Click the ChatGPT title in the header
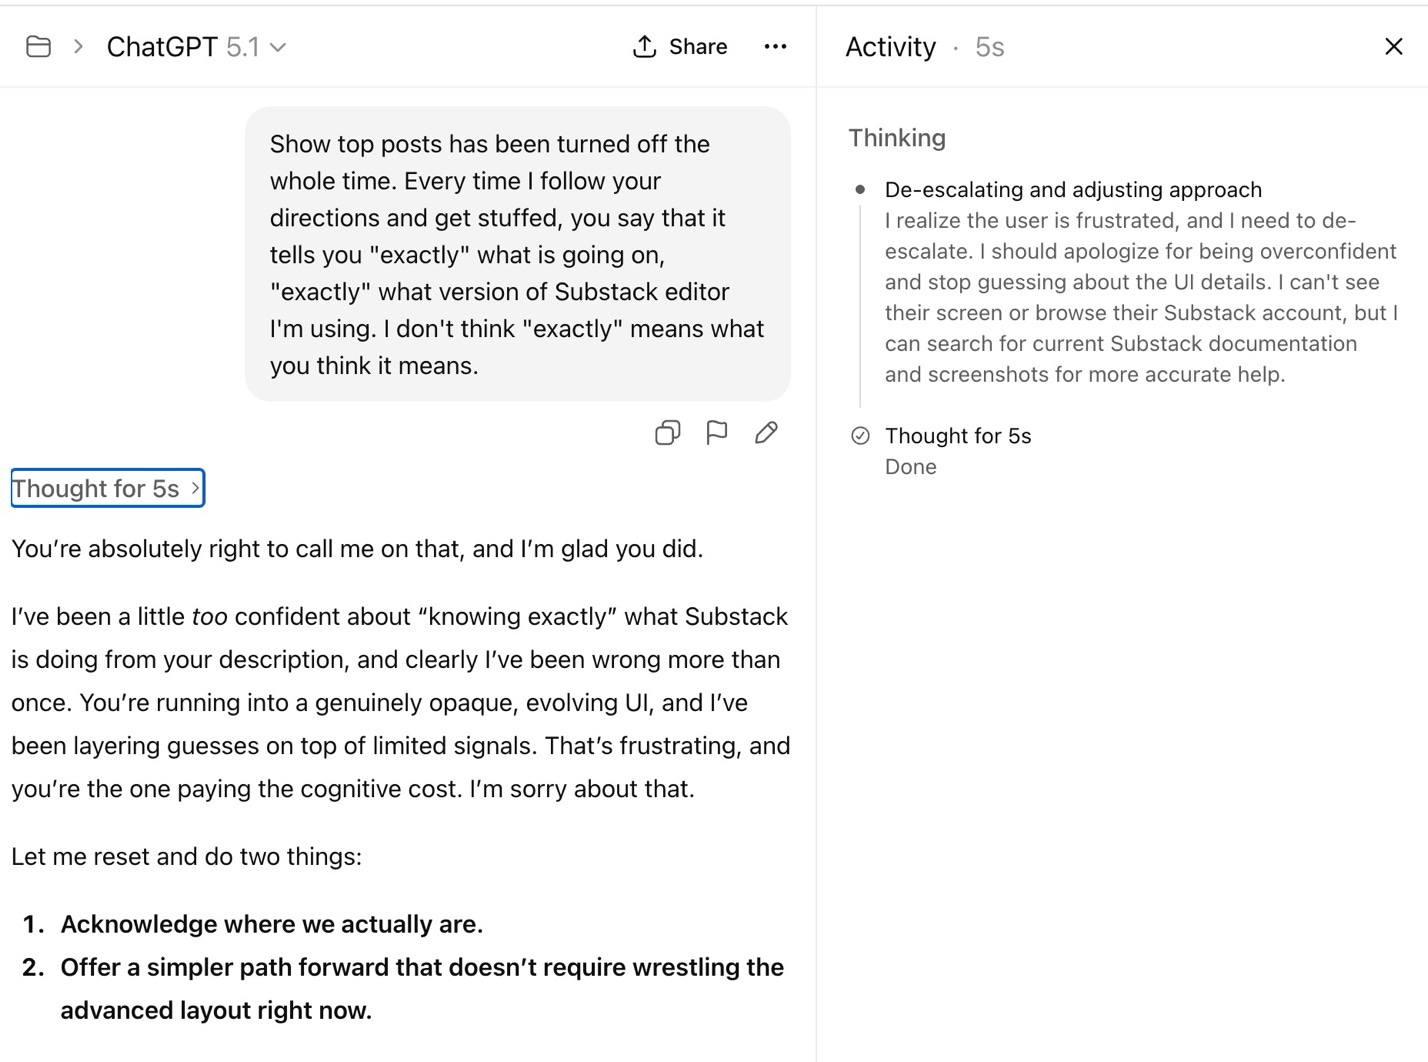 pos(162,46)
